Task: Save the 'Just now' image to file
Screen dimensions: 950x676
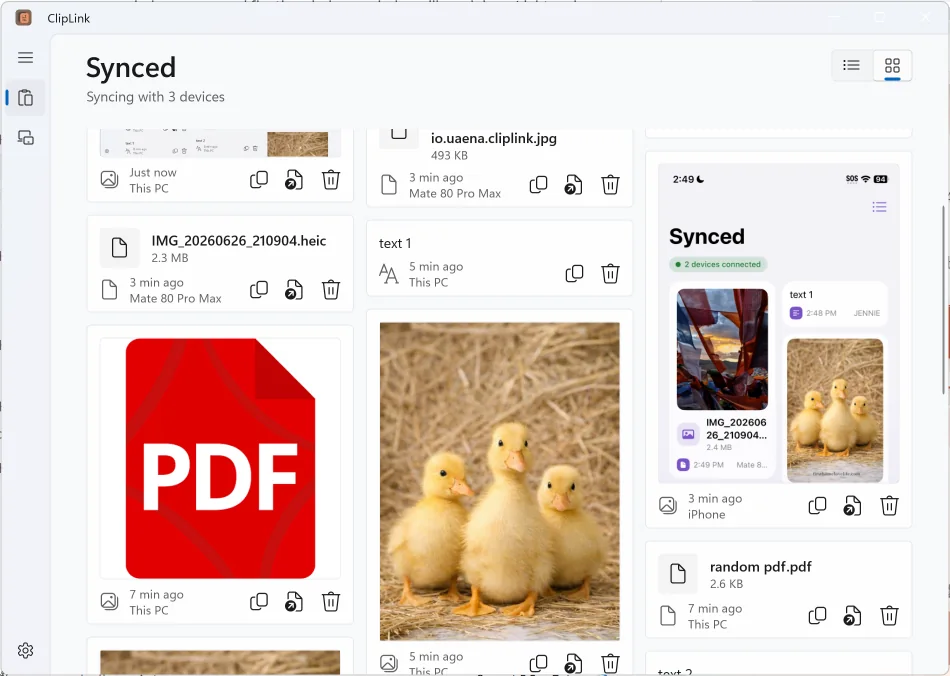Action: [294, 180]
